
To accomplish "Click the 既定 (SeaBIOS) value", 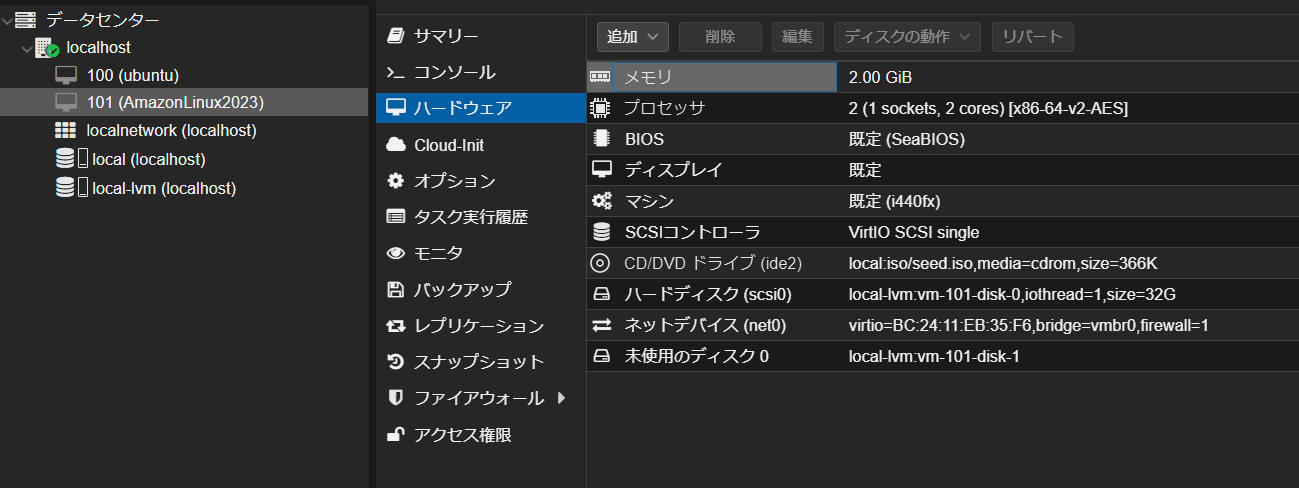I will 907,139.
